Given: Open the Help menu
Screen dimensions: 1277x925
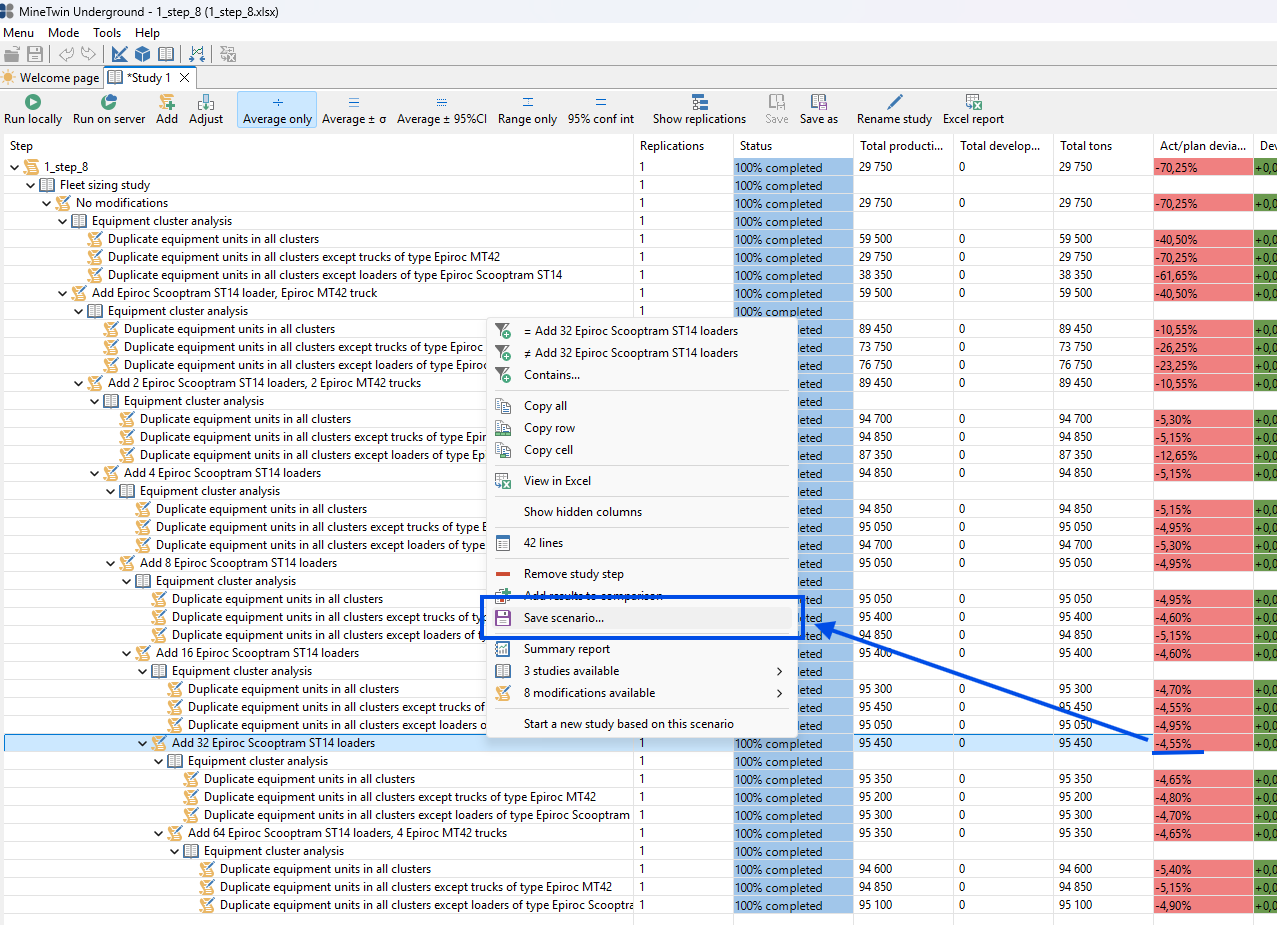Looking at the screenshot, I should 147,32.
